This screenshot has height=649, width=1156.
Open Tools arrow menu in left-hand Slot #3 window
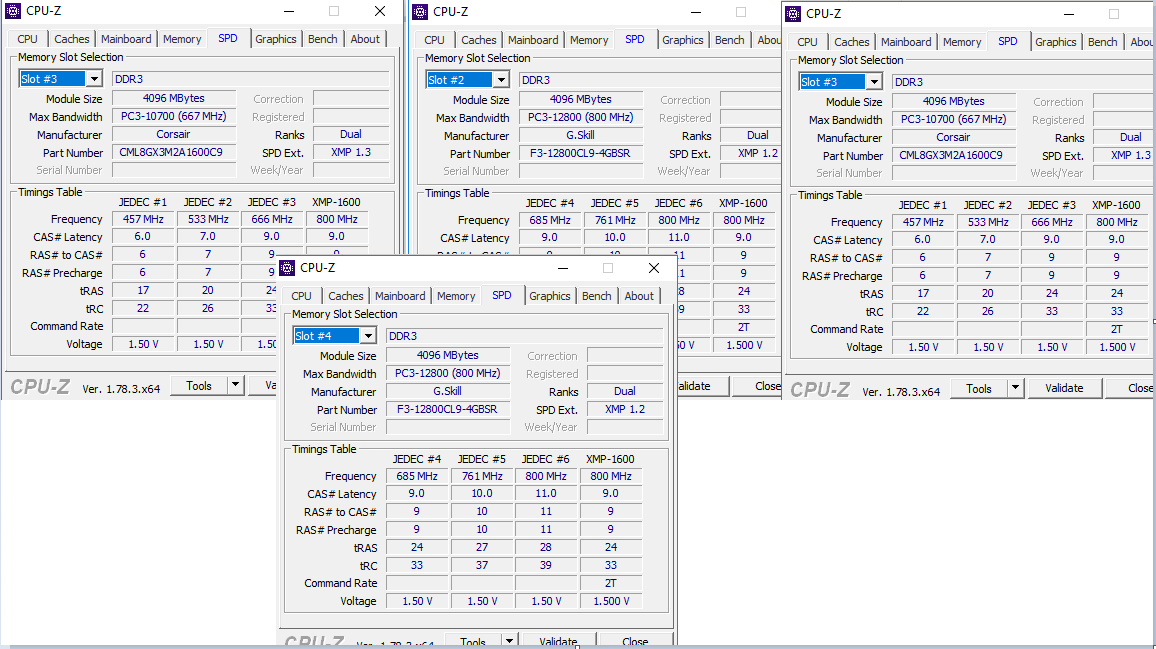(235, 385)
